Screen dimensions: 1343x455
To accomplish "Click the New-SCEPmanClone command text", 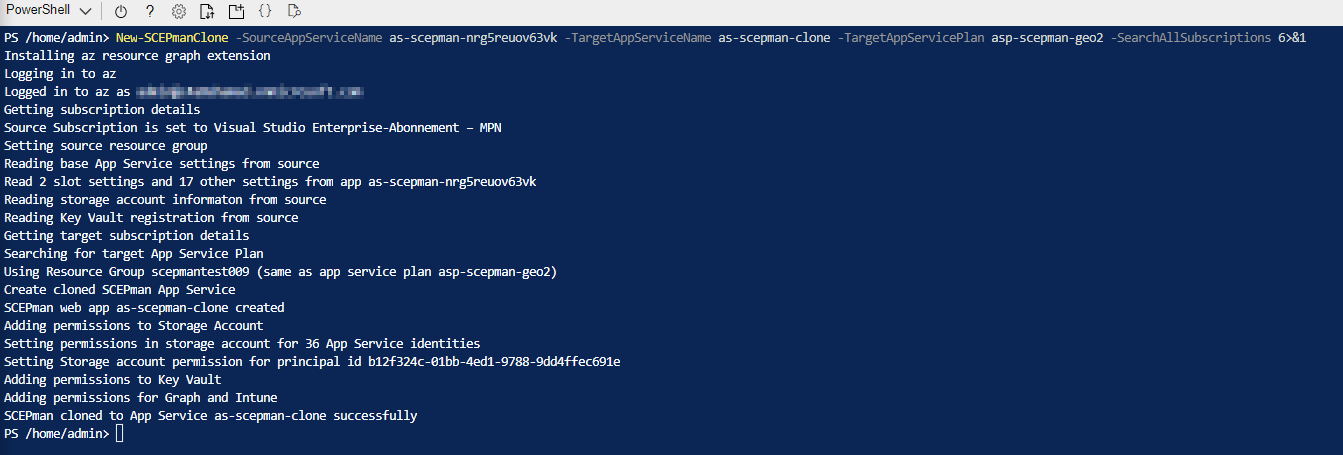I will coord(179,38).
